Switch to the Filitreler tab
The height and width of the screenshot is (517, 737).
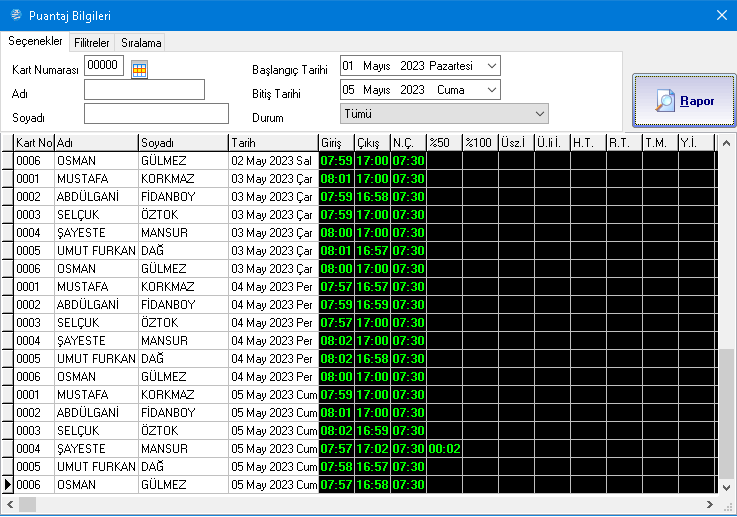tap(92, 43)
